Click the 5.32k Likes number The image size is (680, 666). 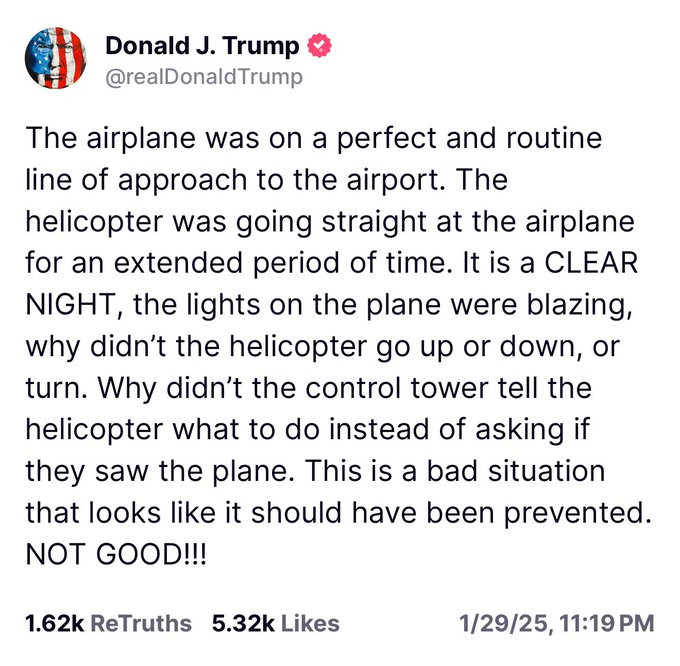click(242, 624)
